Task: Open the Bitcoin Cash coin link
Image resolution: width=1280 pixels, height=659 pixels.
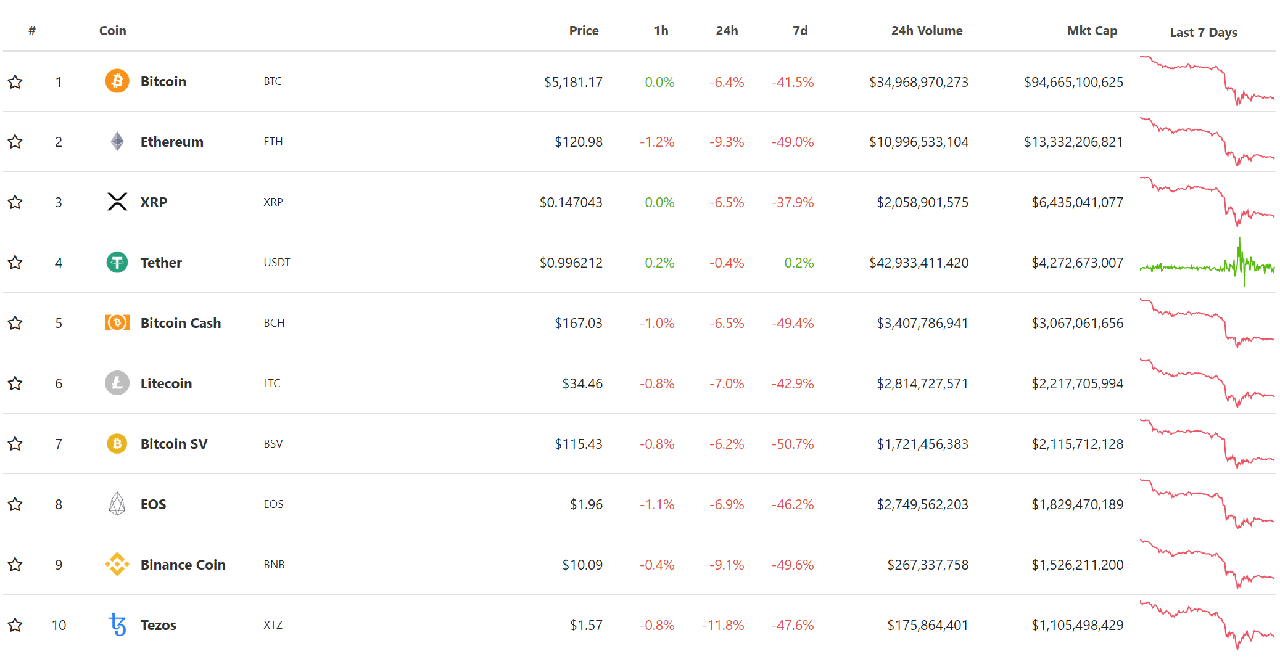Action: click(x=181, y=323)
